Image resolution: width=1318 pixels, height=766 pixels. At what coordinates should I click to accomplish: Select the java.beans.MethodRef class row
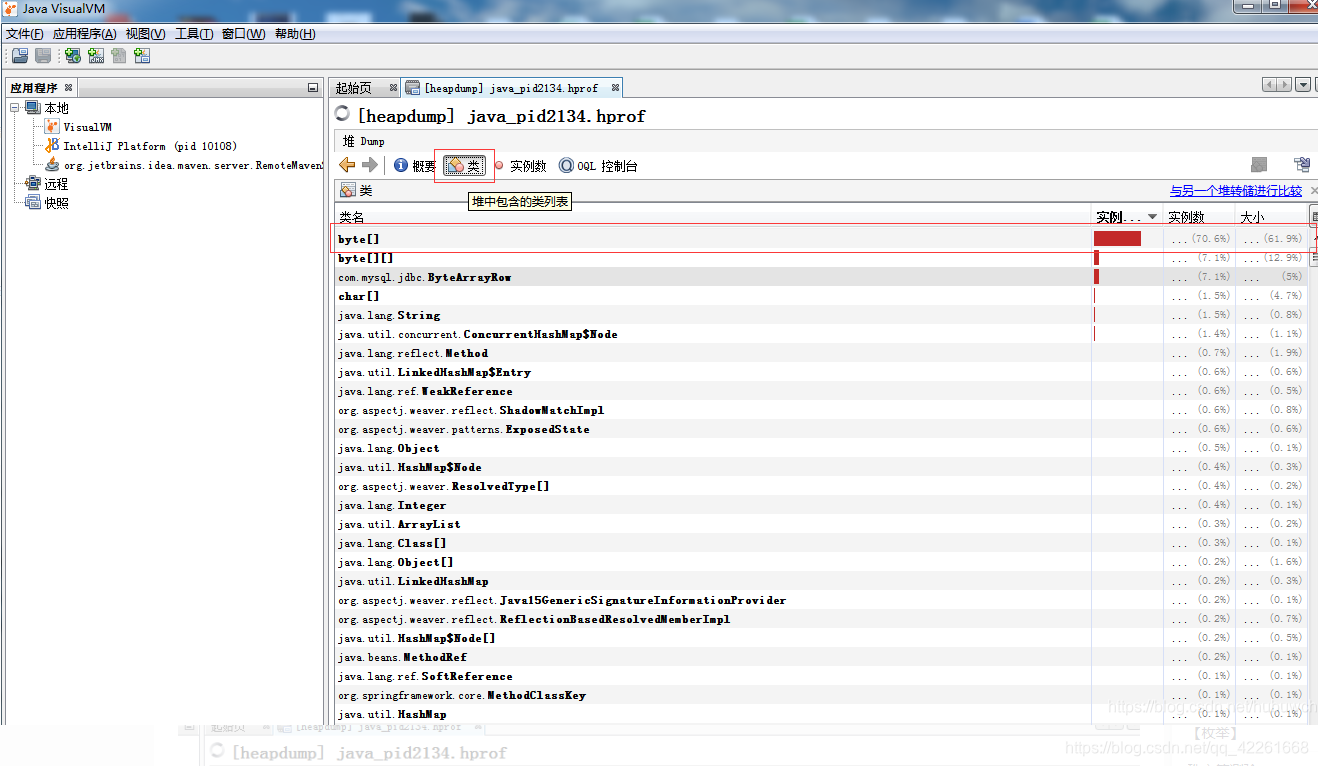821,657
